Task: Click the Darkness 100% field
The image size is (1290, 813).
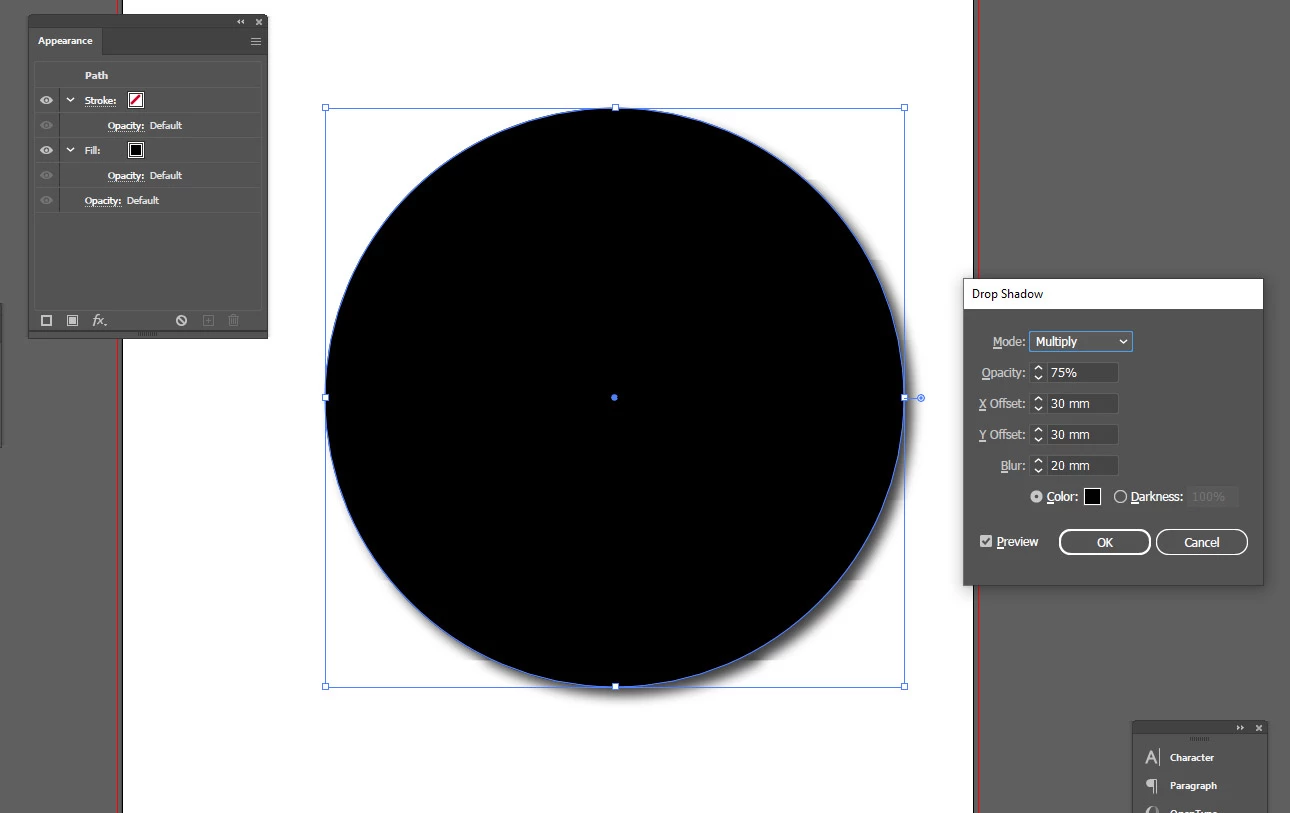Action: 1213,497
